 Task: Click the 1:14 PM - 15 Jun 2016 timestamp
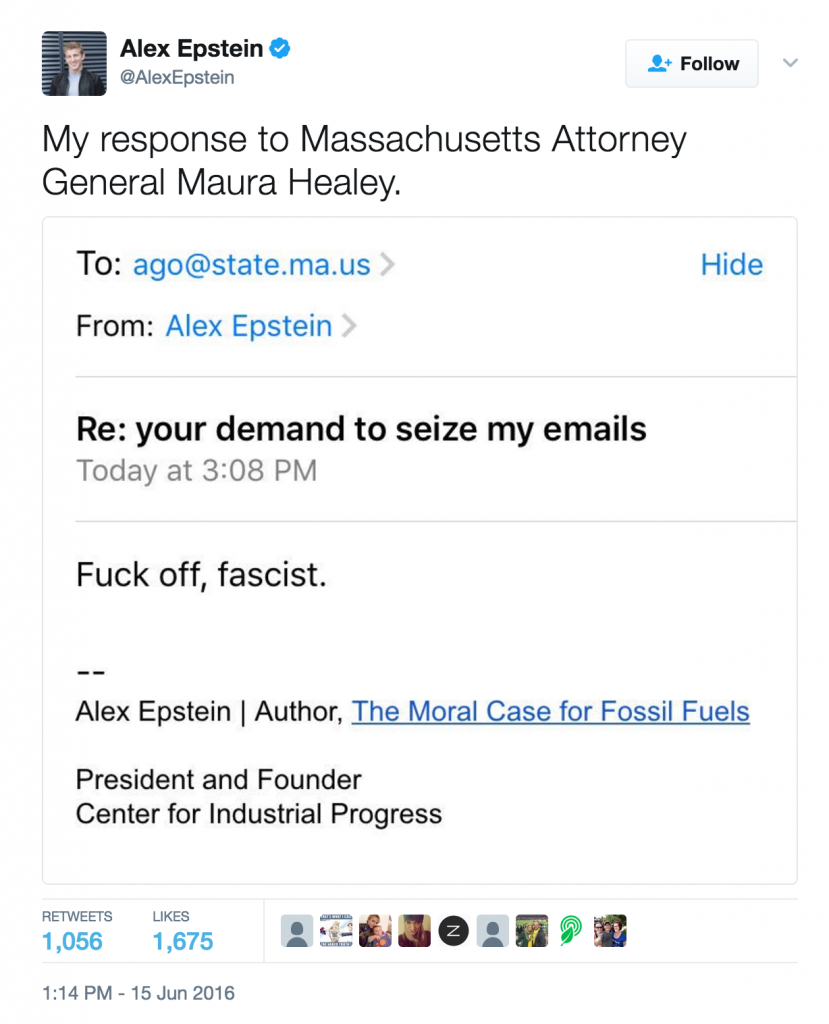pyautogui.click(x=138, y=993)
